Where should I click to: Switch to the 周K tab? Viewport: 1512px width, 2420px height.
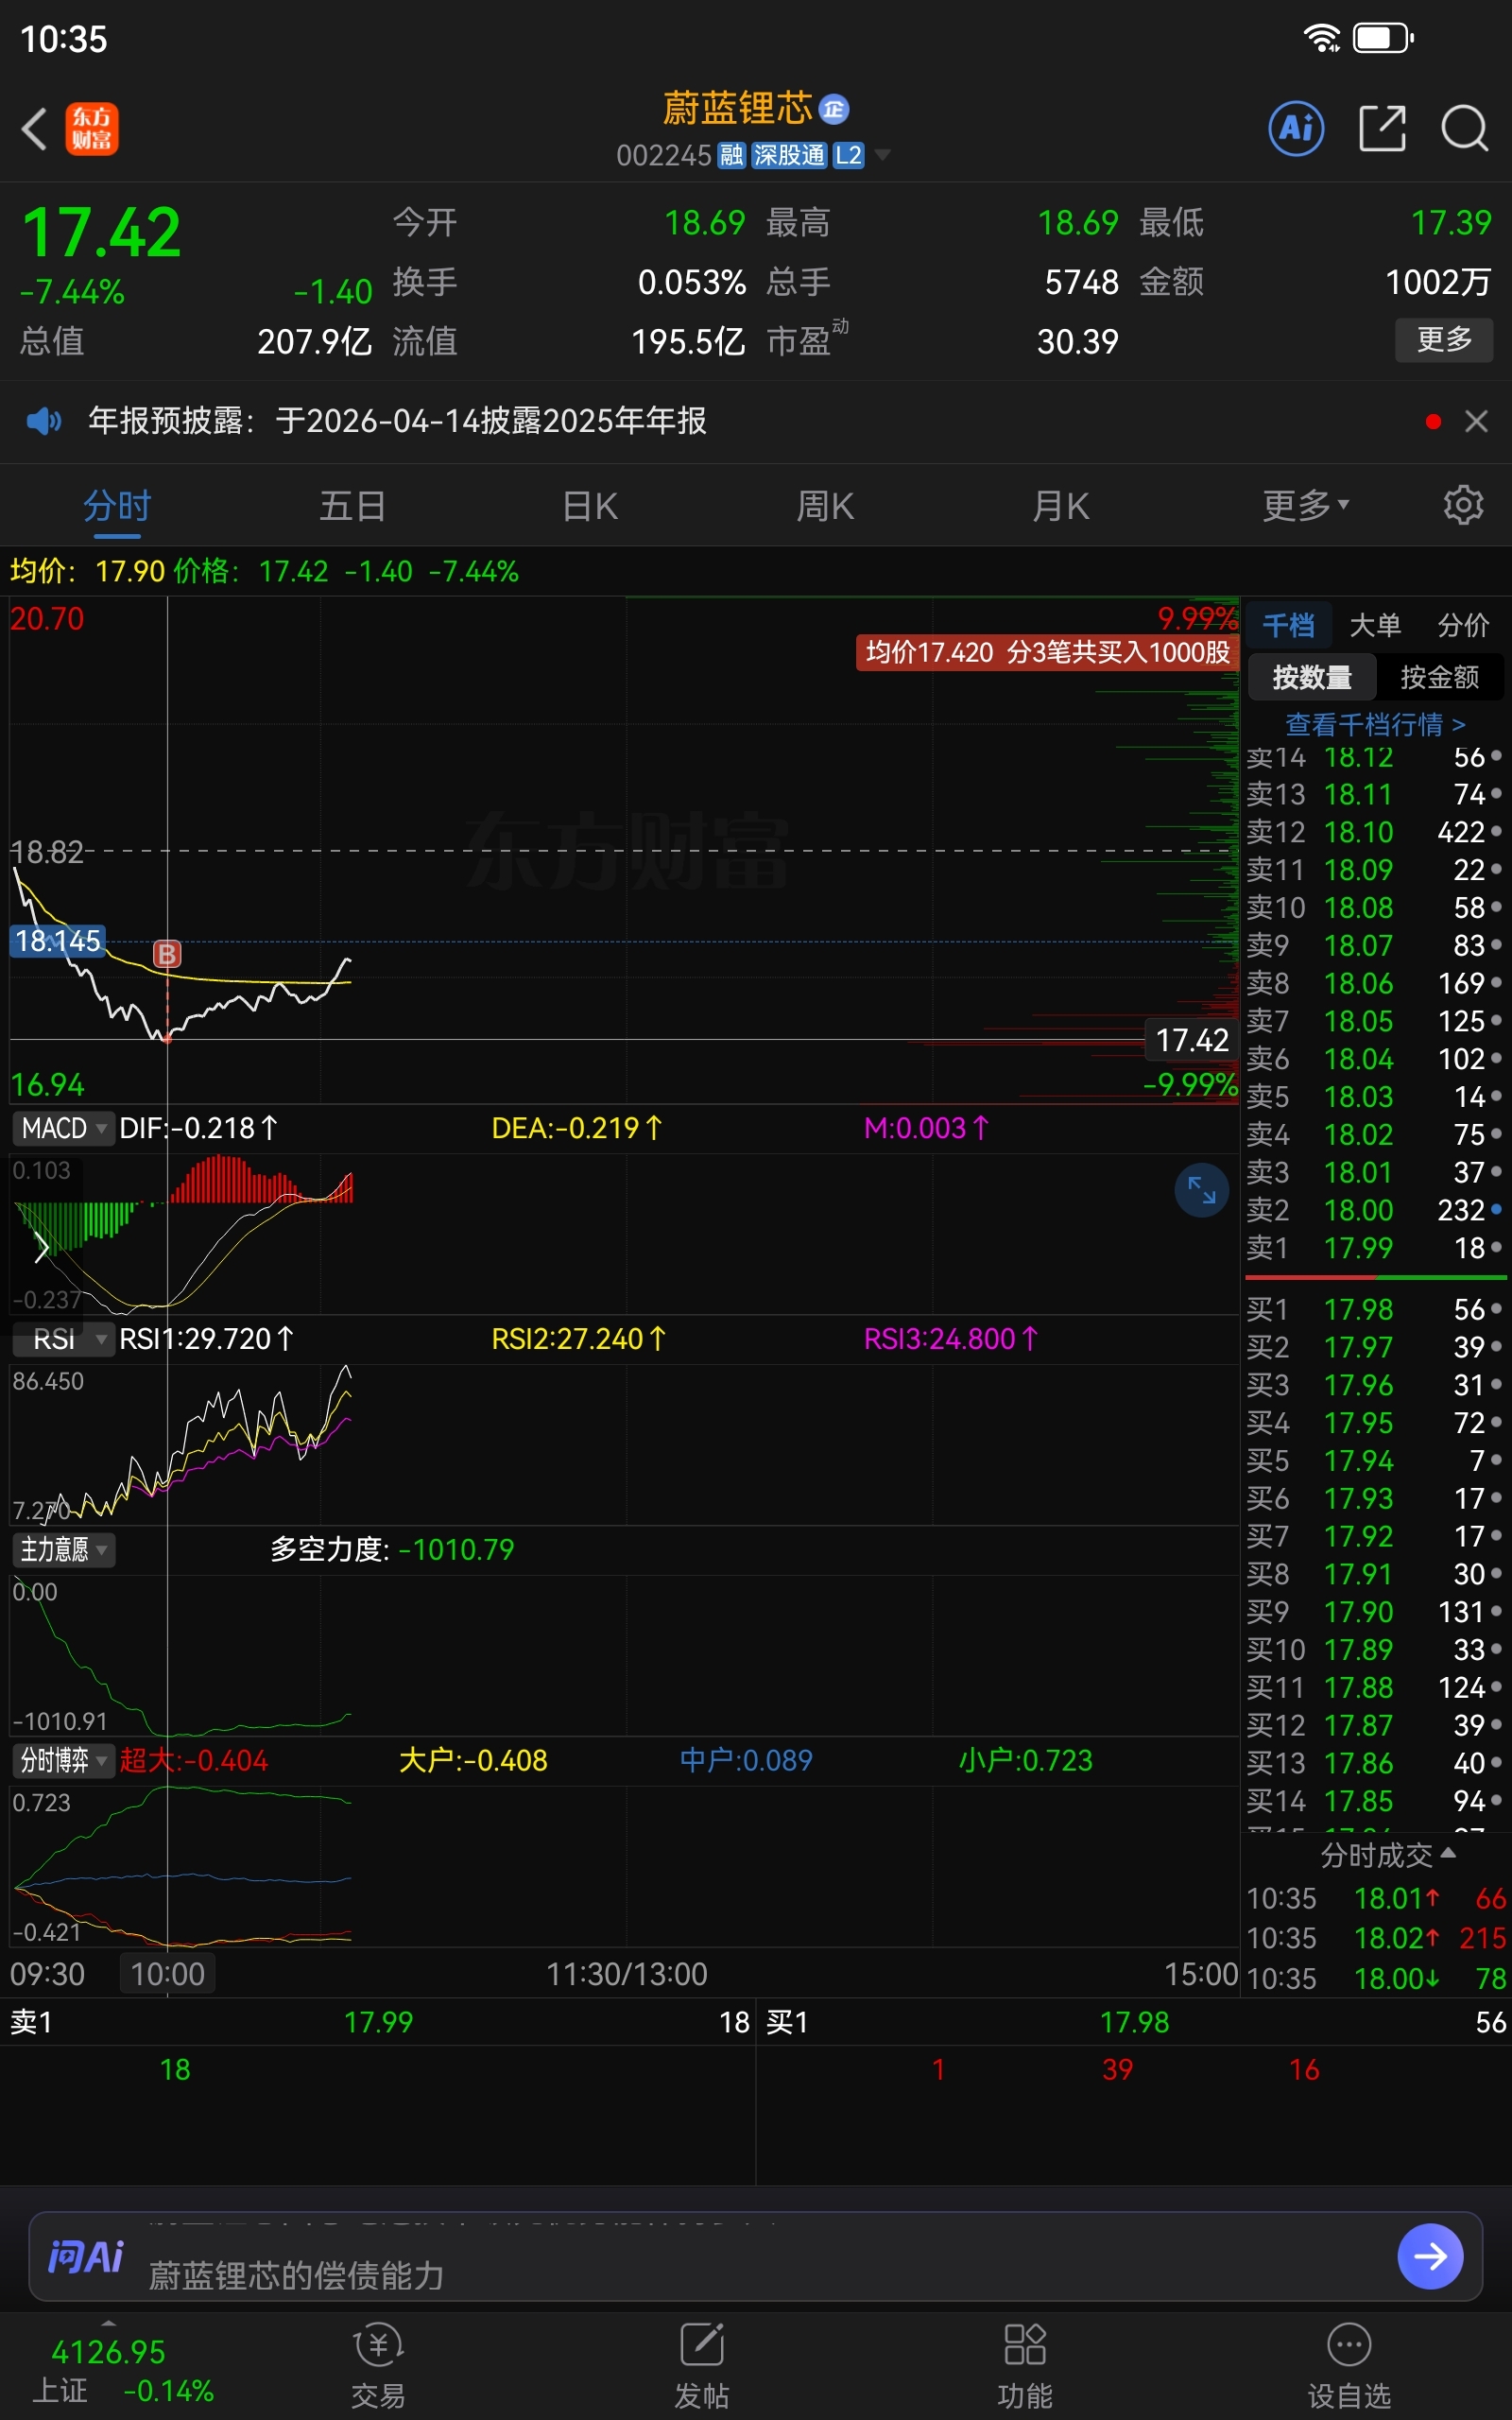coord(825,505)
